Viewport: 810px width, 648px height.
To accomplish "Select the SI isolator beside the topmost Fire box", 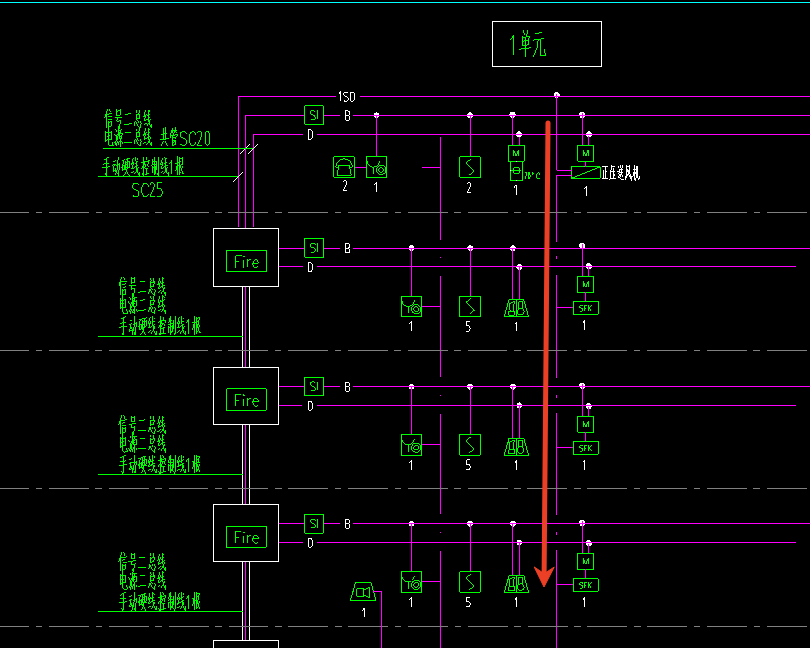I will [x=314, y=248].
